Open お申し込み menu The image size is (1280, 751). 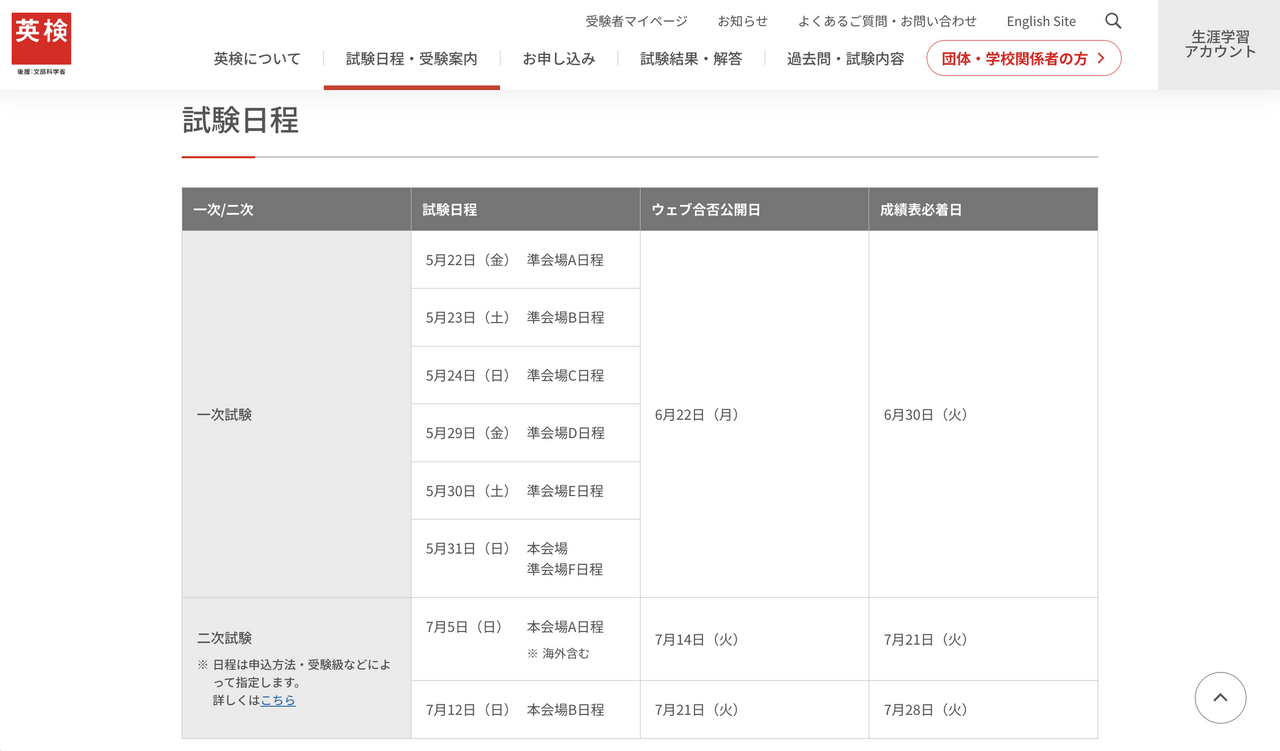559,59
